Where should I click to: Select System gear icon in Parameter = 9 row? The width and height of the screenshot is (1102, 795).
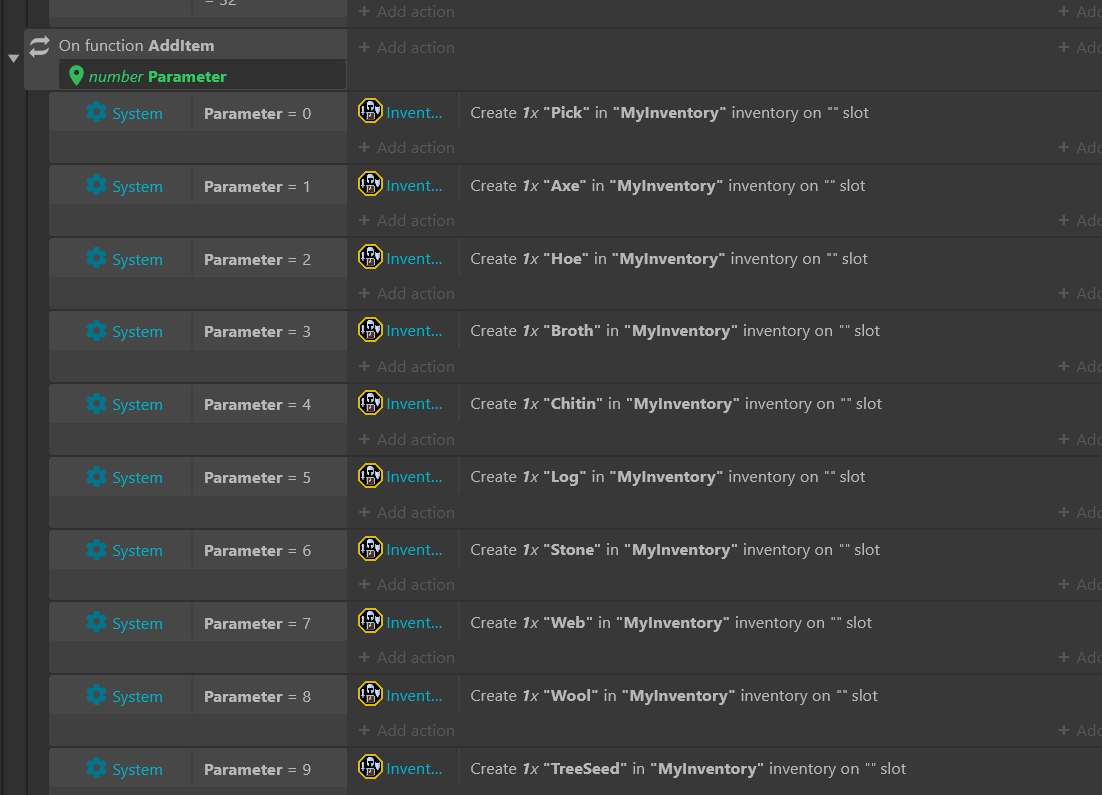(x=96, y=769)
